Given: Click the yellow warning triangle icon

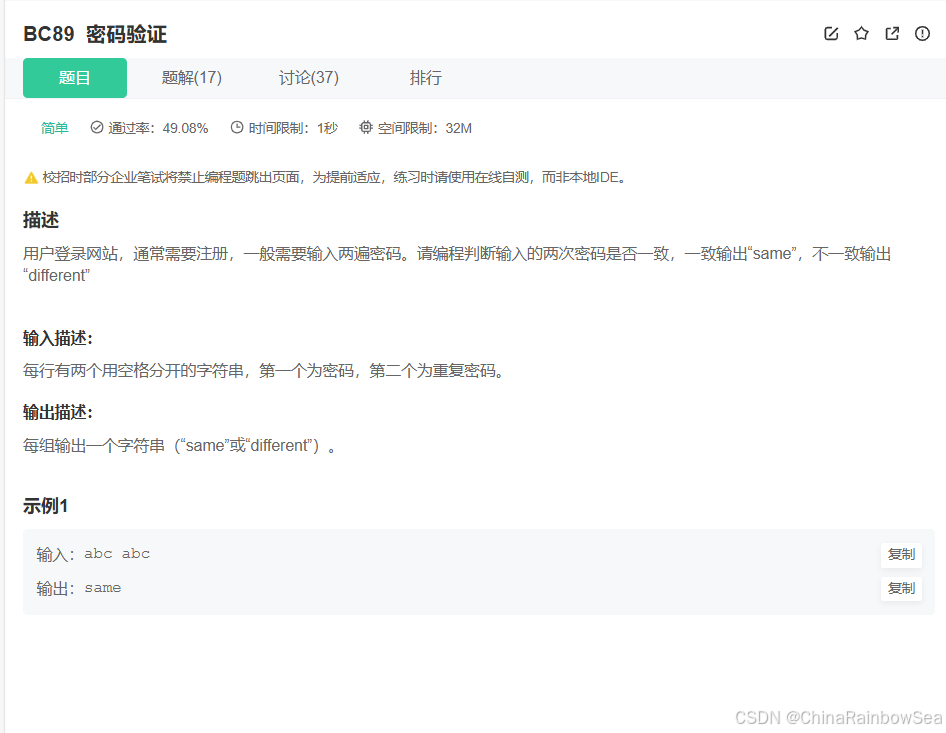Looking at the screenshot, I should [x=30, y=176].
